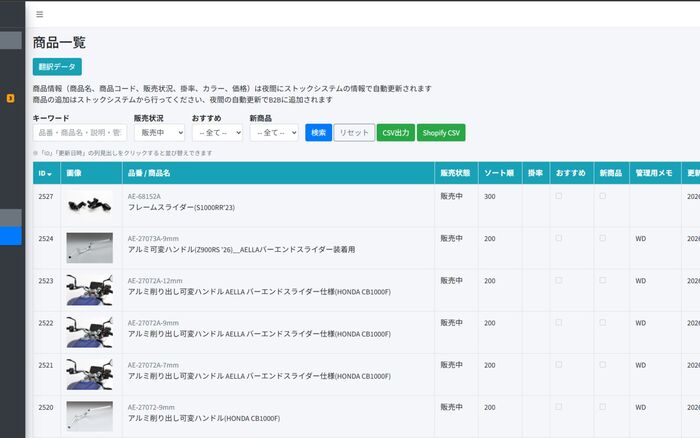Open the おすすめ filter dropdown

pos(217,133)
